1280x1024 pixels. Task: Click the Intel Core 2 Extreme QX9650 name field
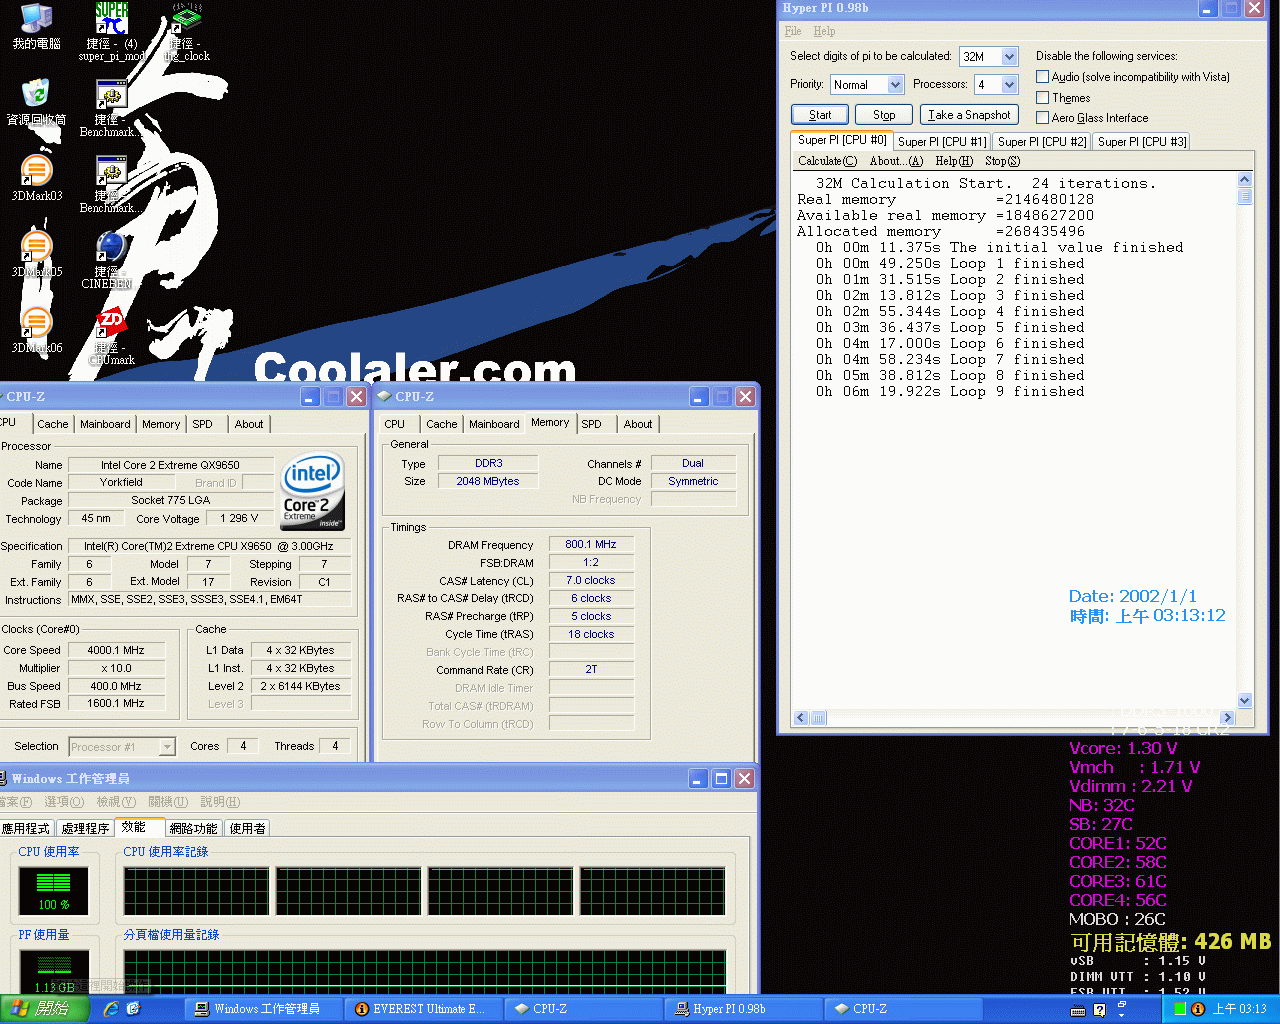[170, 465]
